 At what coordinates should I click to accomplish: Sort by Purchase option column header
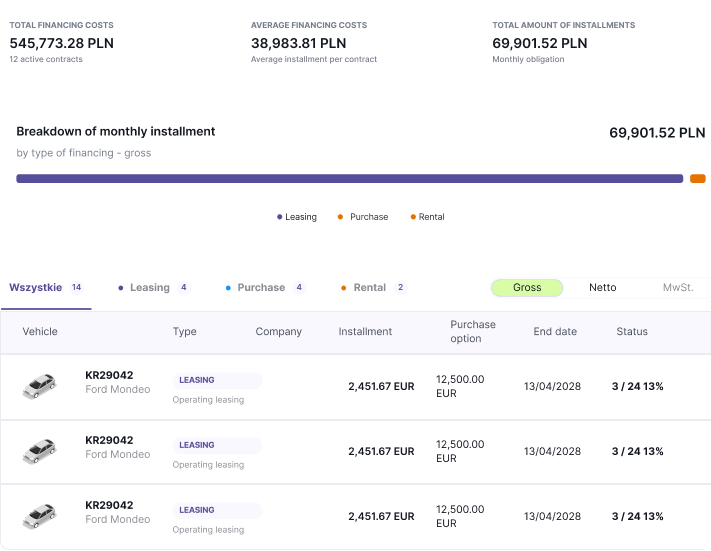(x=473, y=332)
